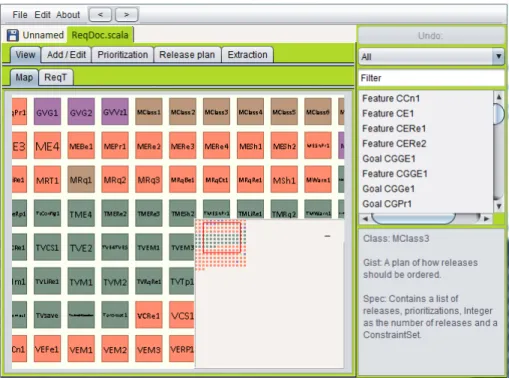The height and width of the screenshot is (378, 509).
Task: Open the Prioritization tab
Action: pyautogui.click(x=123, y=55)
